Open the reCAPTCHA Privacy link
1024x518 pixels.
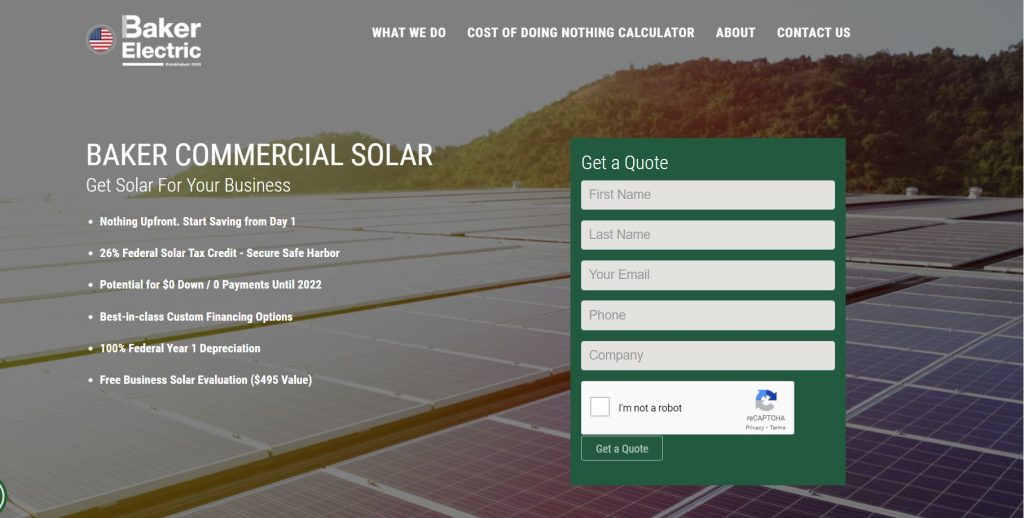pos(754,428)
